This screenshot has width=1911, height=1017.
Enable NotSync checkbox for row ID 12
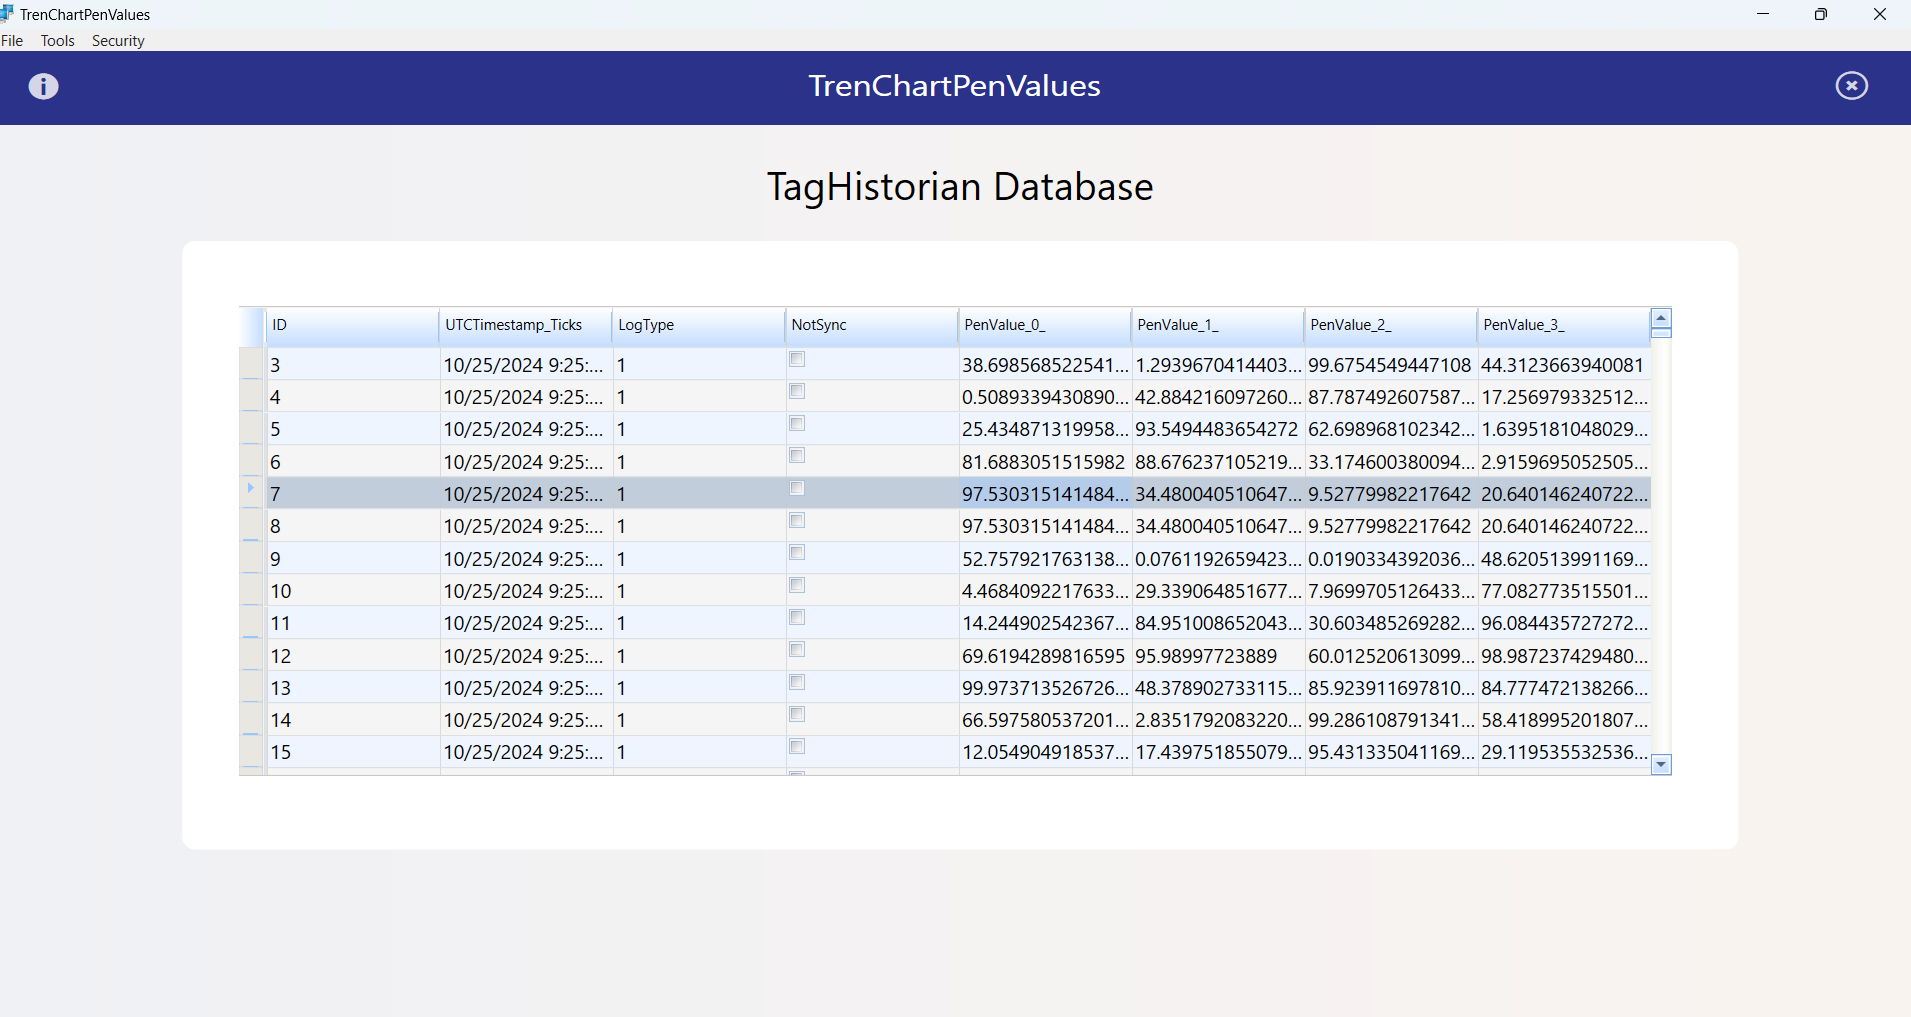797,650
